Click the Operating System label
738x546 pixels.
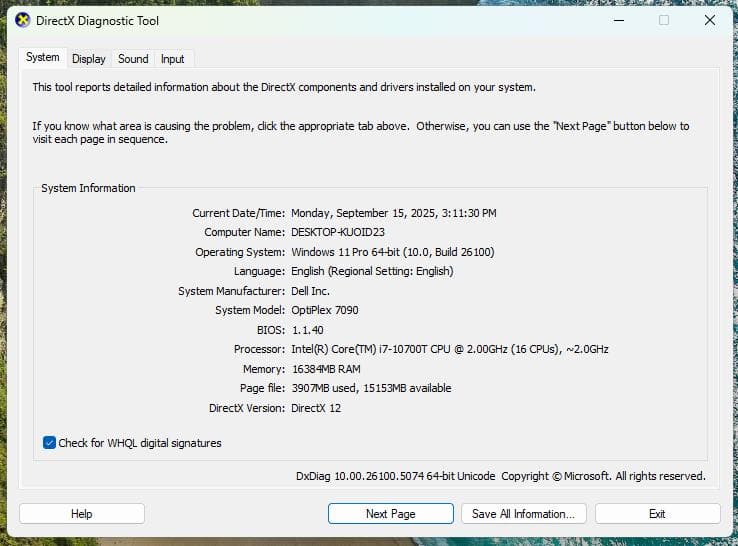[x=240, y=252]
